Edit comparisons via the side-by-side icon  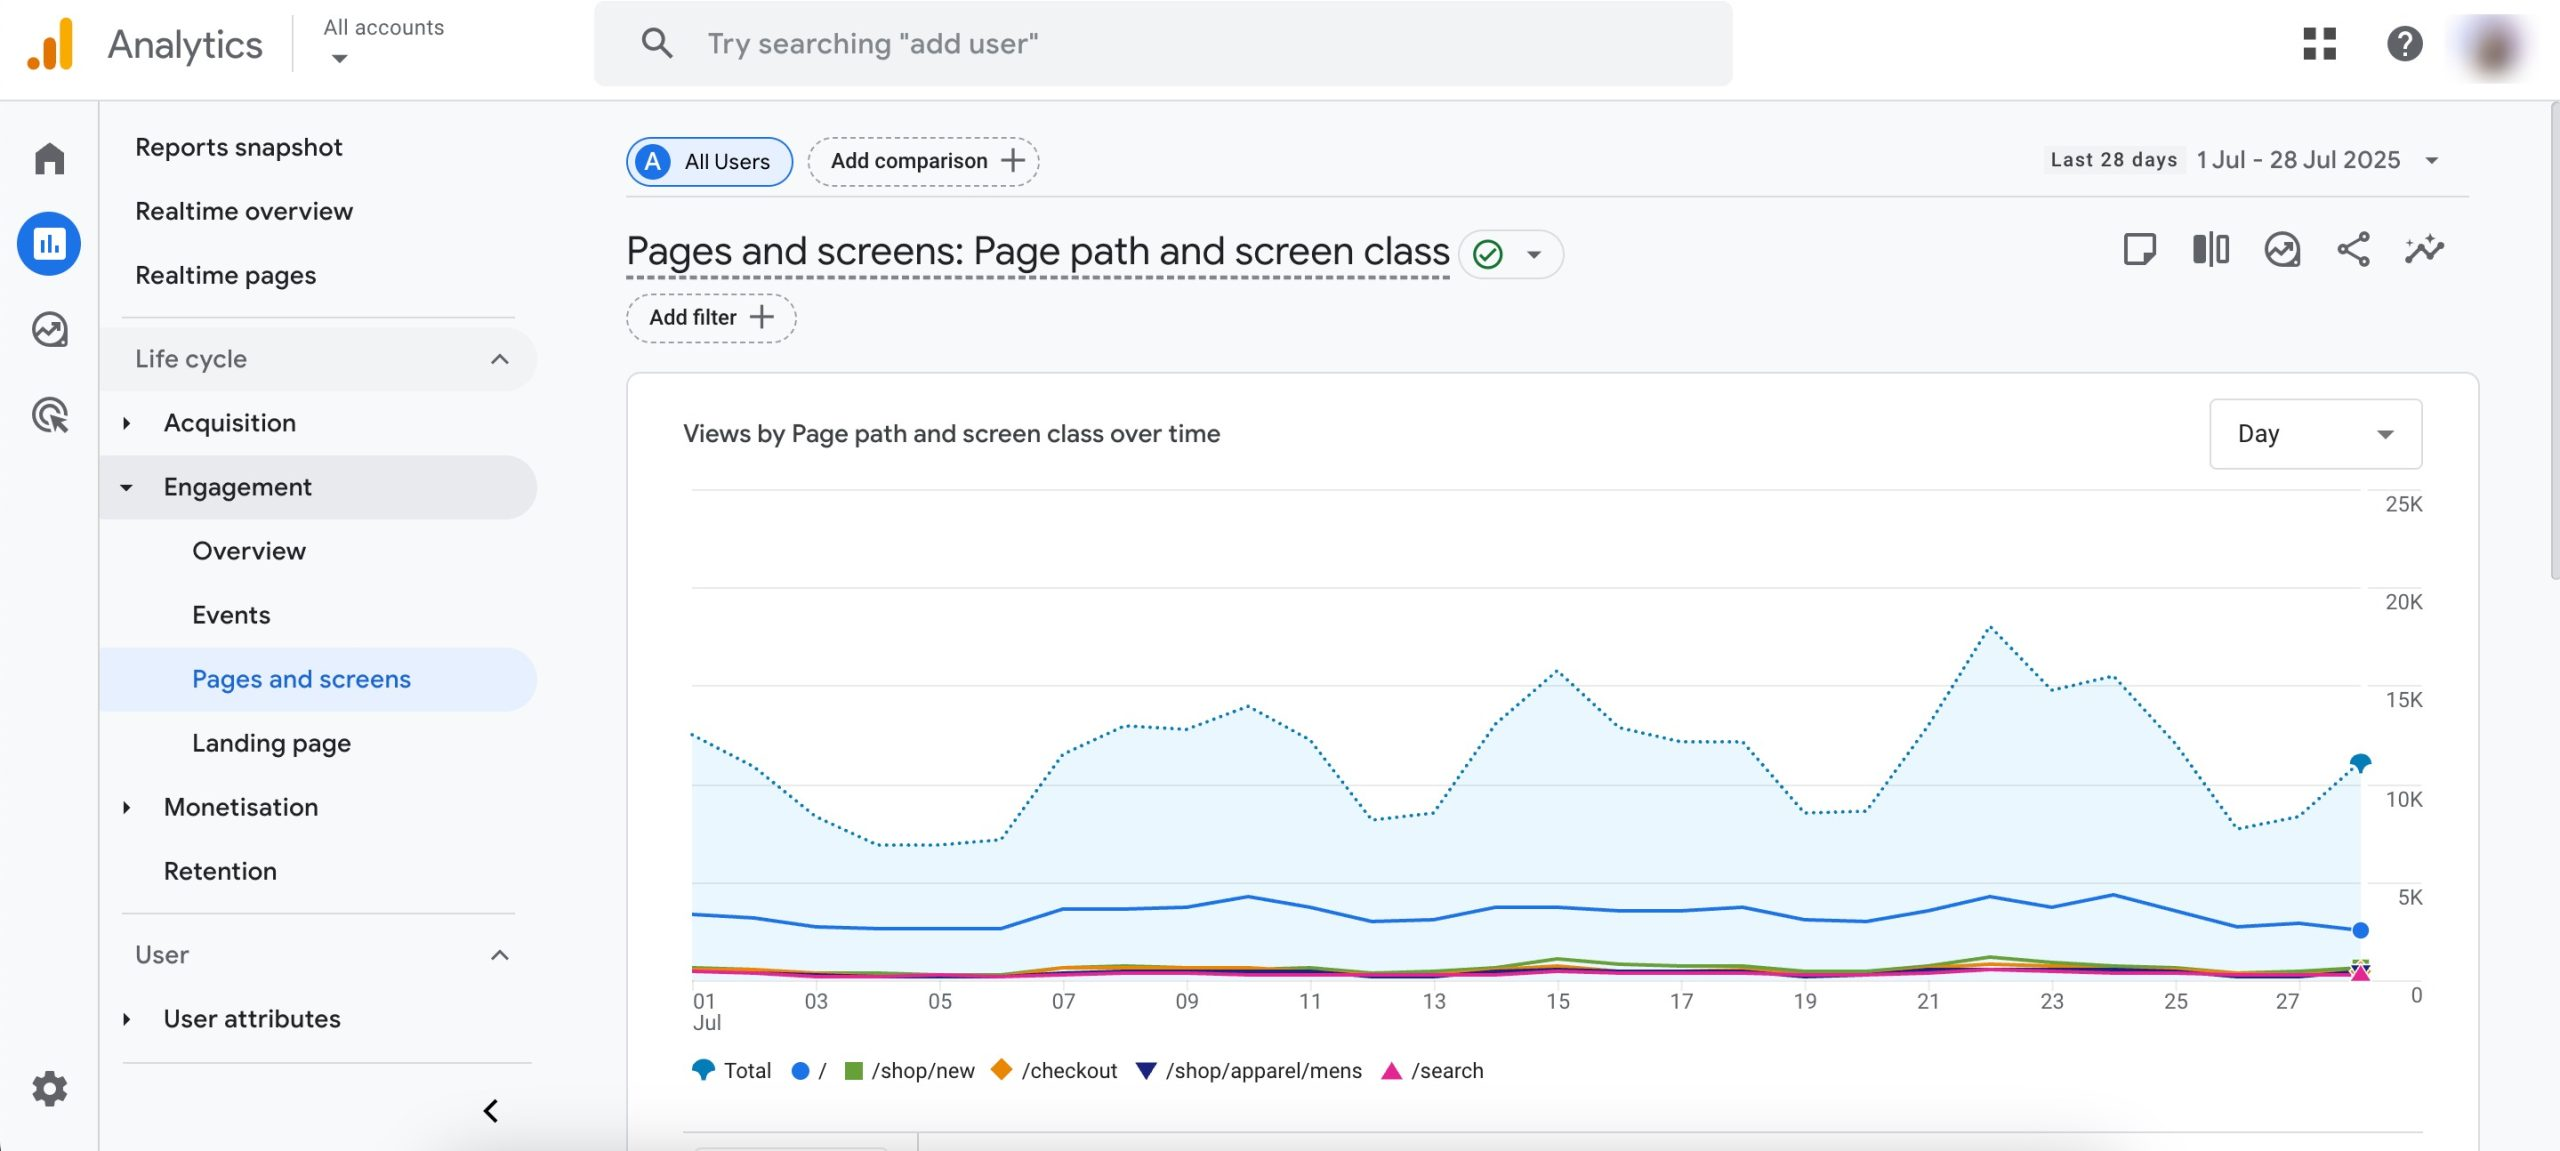tap(2211, 250)
